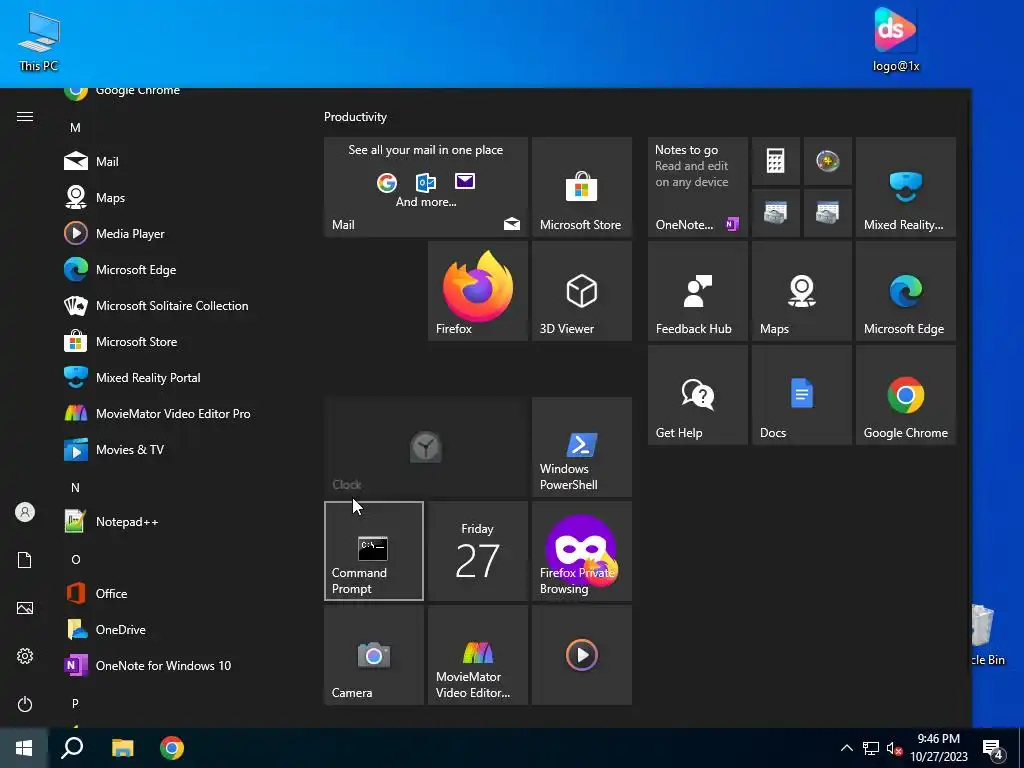The image size is (1024, 768).
Task: Launch the Google Chrome tile
Action: (906, 395)
